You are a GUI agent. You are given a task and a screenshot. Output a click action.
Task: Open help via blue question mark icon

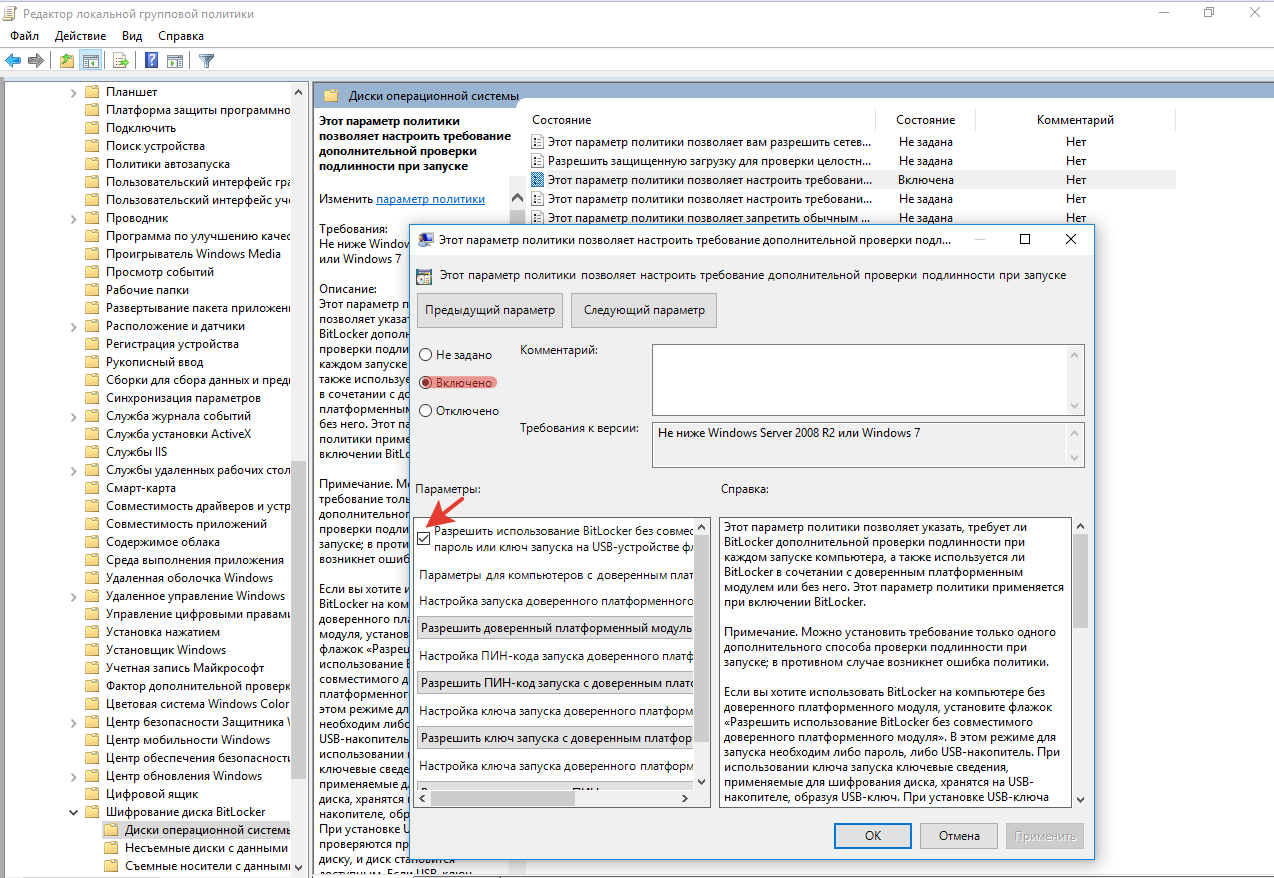click(152, 60)
